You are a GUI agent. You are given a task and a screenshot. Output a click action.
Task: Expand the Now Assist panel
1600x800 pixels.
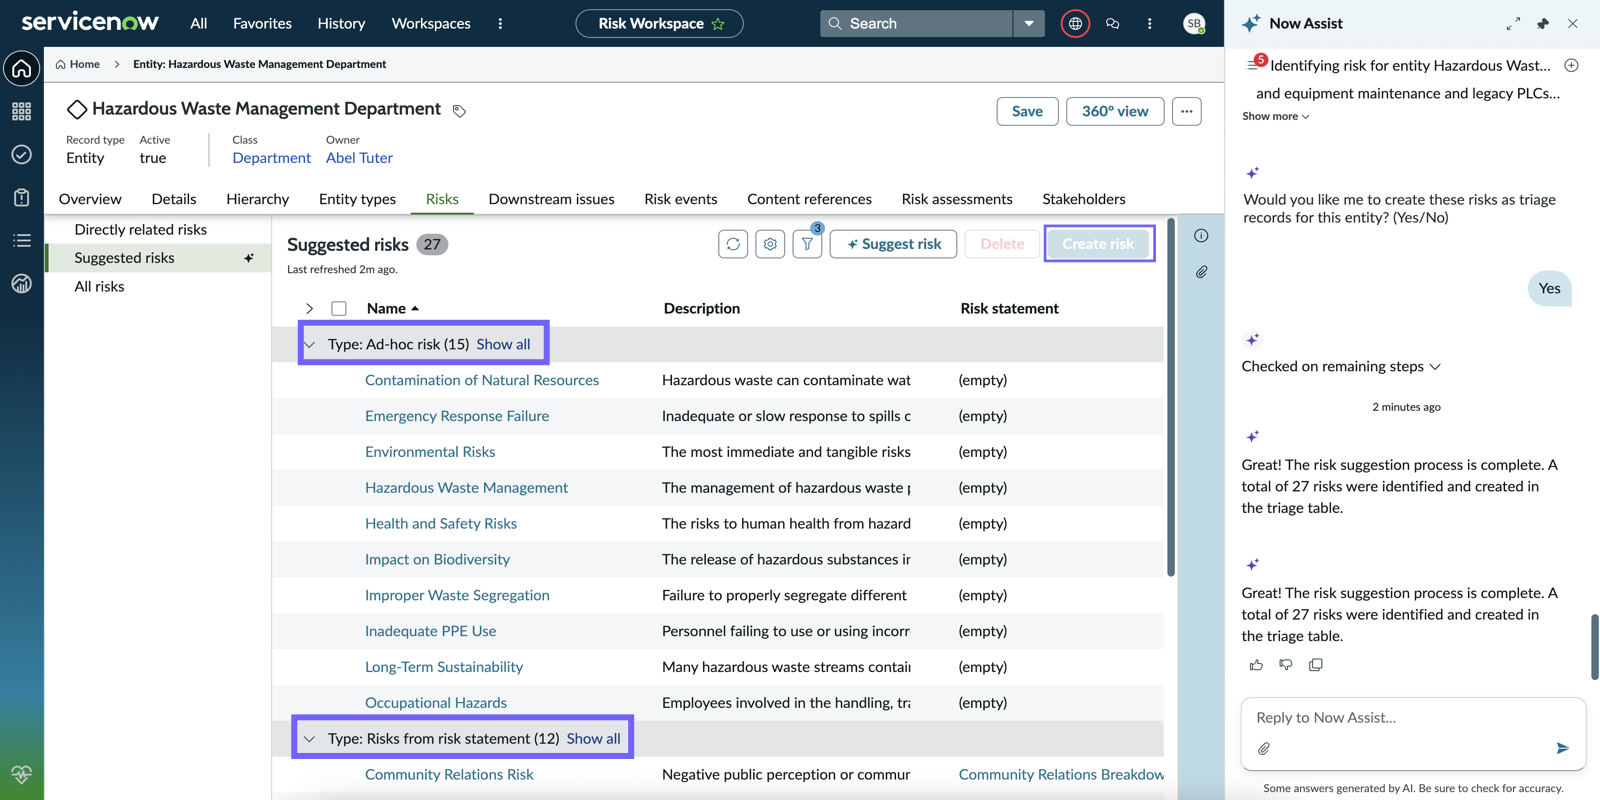click(1513, 23)
